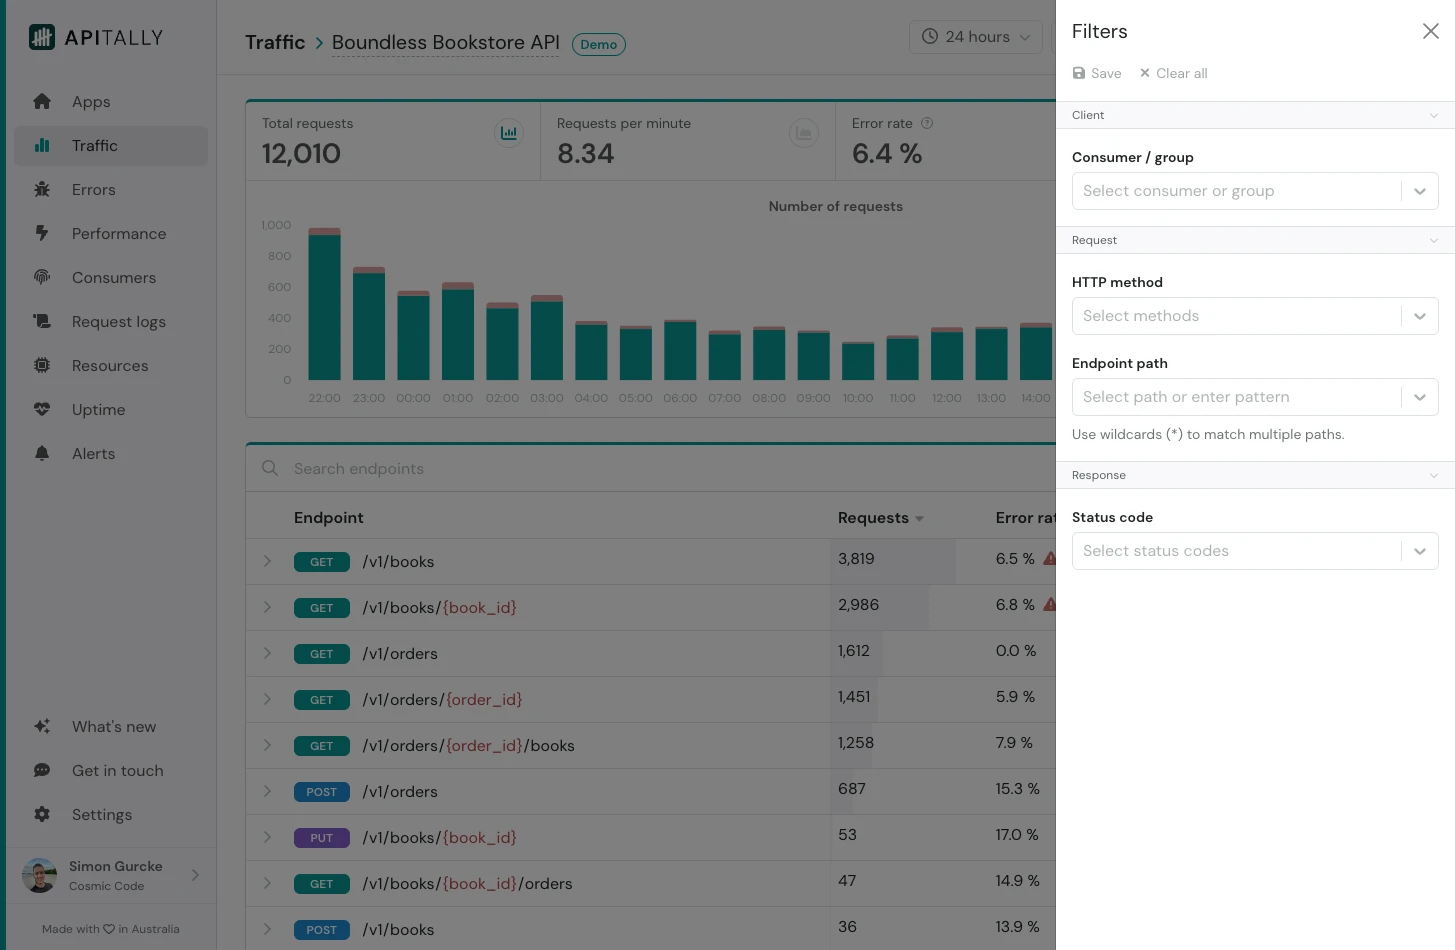The width and height of the screenshot is (1455, 950).
Task: Open the Errors section from the sidebar
Action: 93,189
